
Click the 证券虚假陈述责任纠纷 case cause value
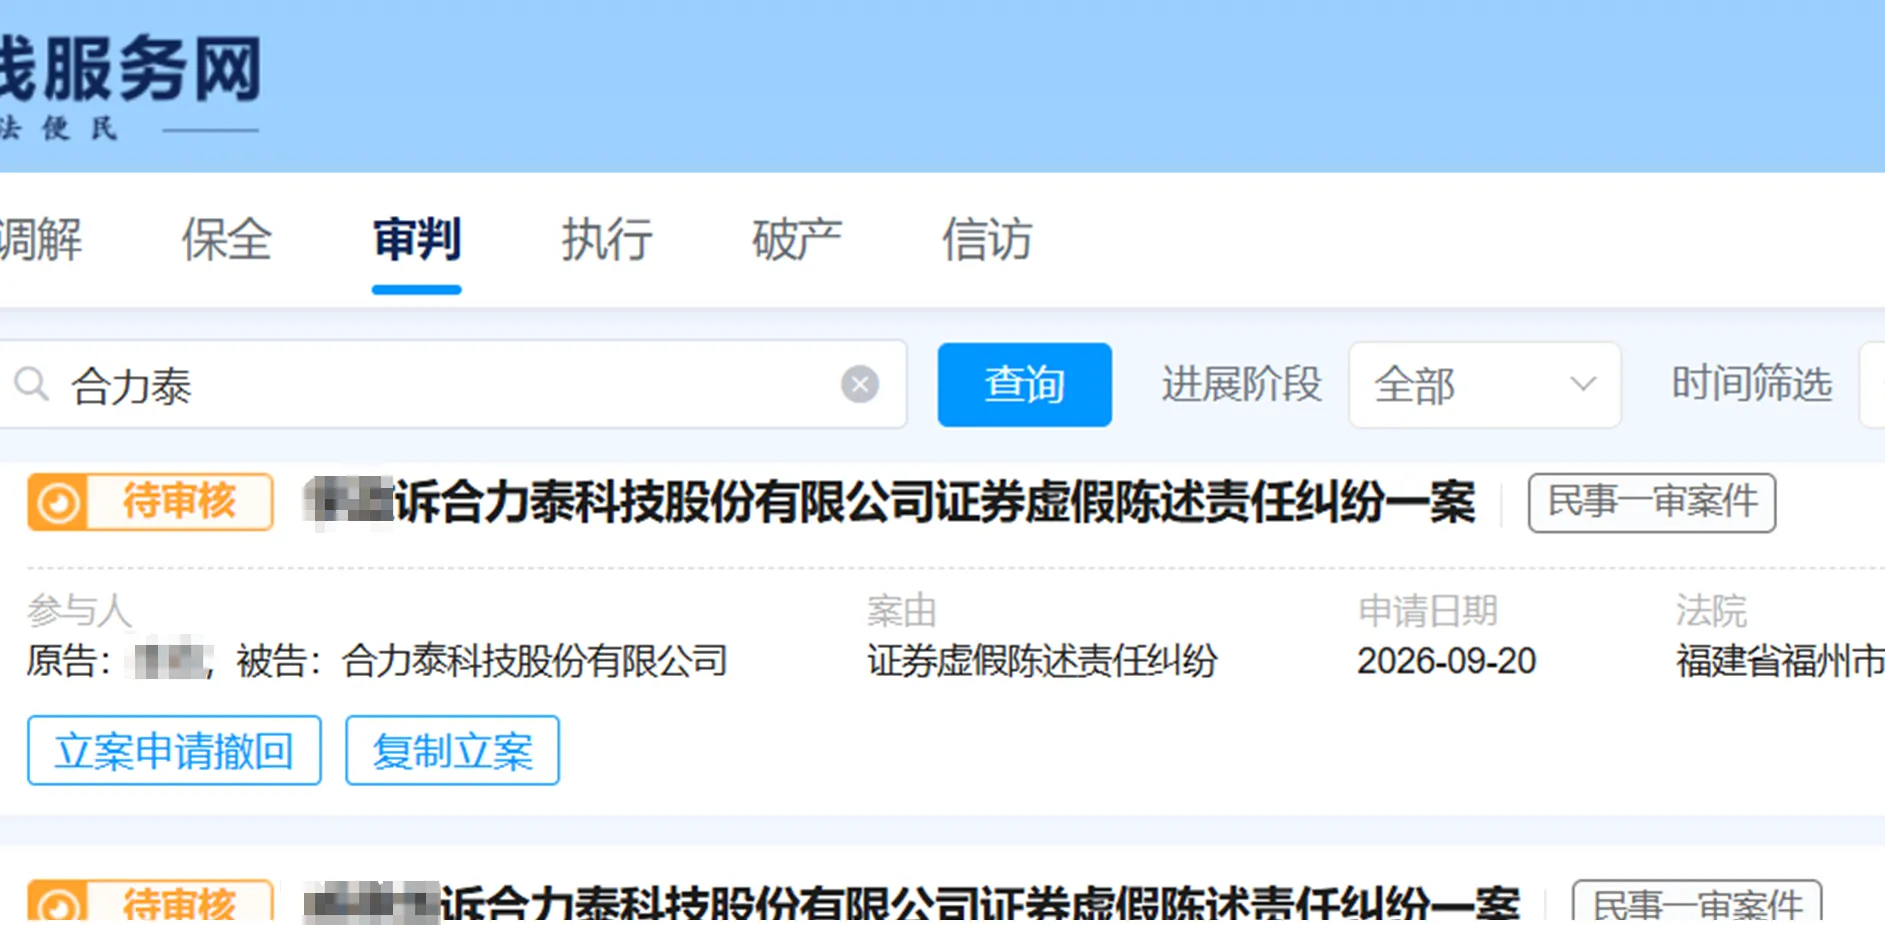1042,661
